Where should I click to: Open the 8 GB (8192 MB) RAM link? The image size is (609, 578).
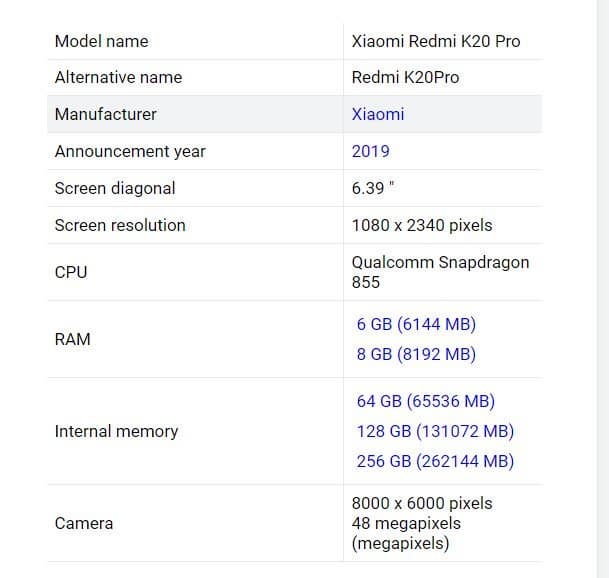tap(416, 354)
